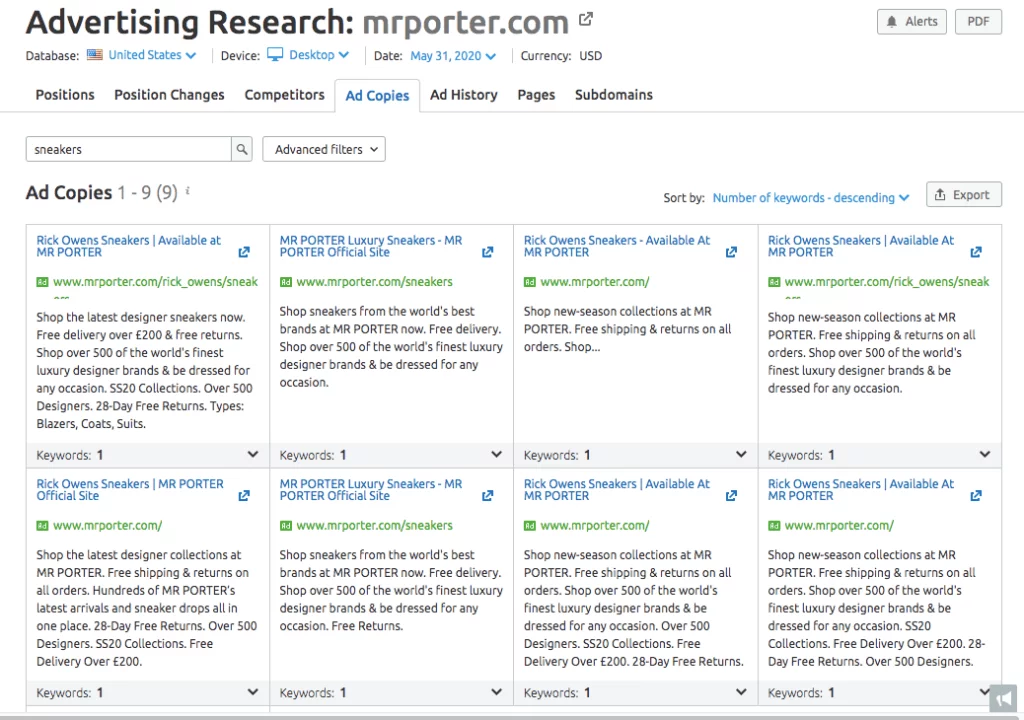
Task: Click the mrporter.com domain in the heading
Action: pos(466,22)
